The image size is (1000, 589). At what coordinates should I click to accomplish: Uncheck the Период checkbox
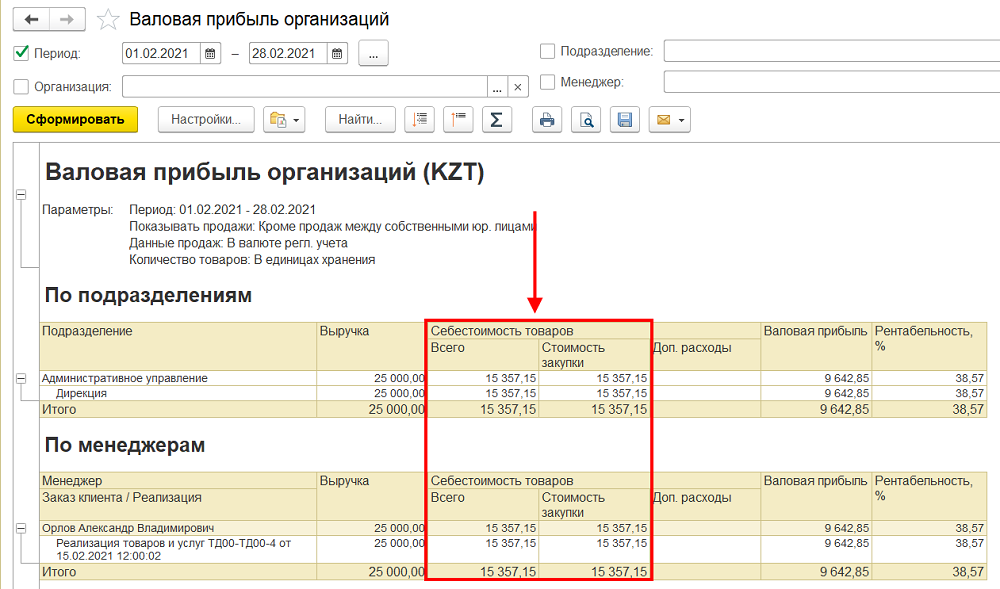tap(22, 53)
